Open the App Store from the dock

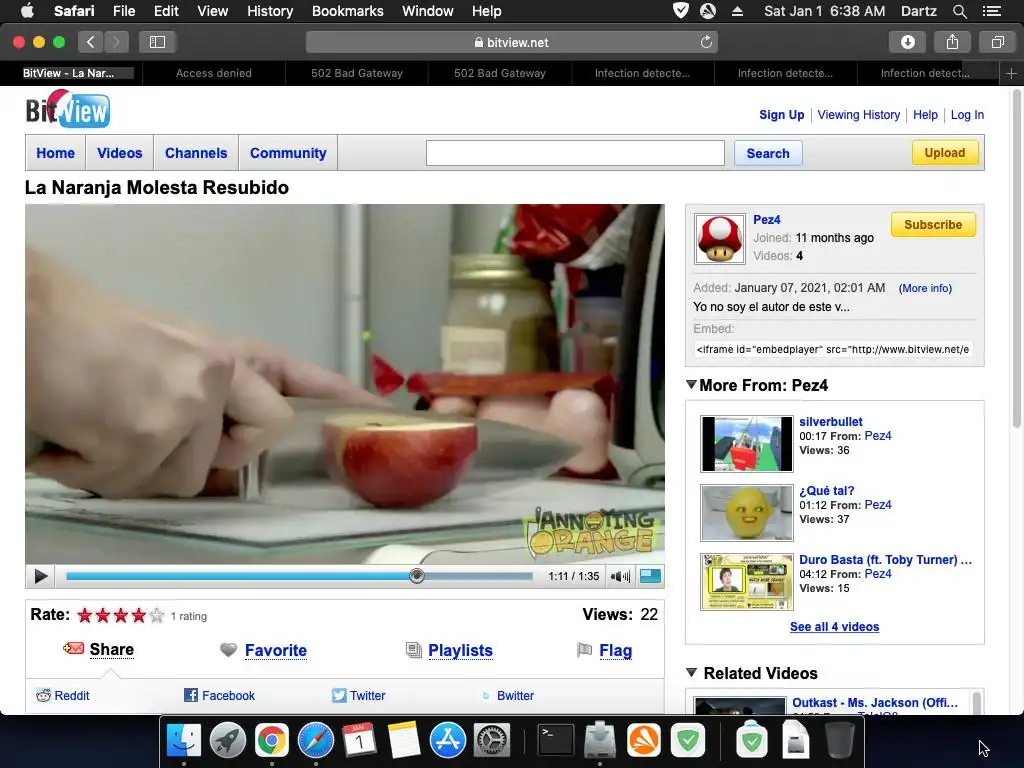(x=447, y=741)
